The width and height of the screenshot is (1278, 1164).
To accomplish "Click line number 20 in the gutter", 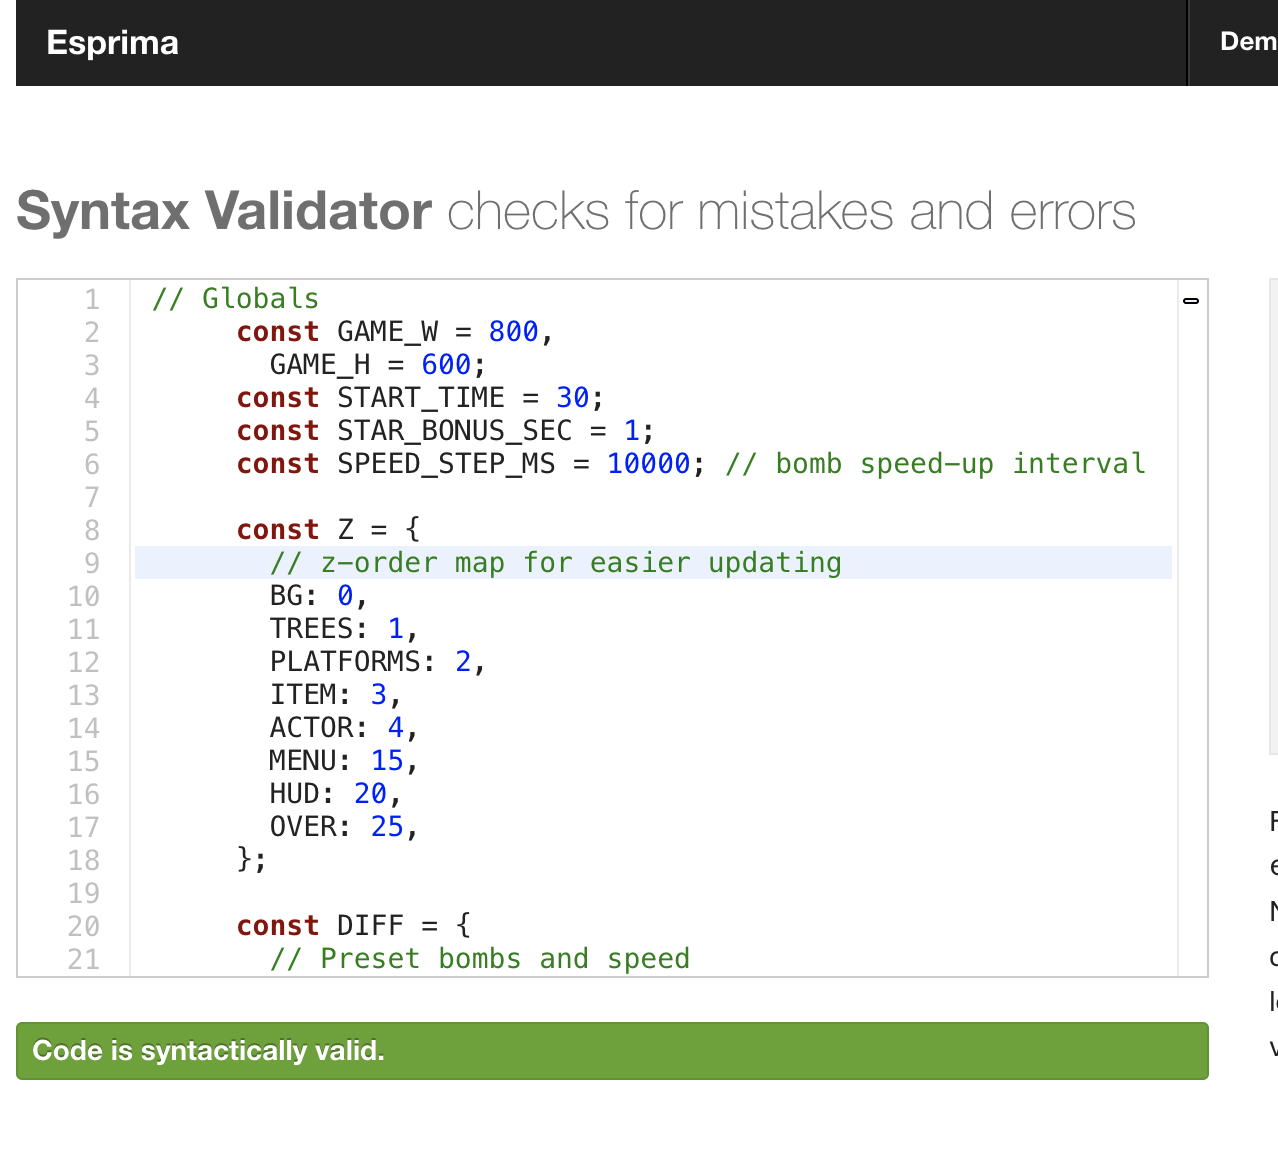I will 84,926.
